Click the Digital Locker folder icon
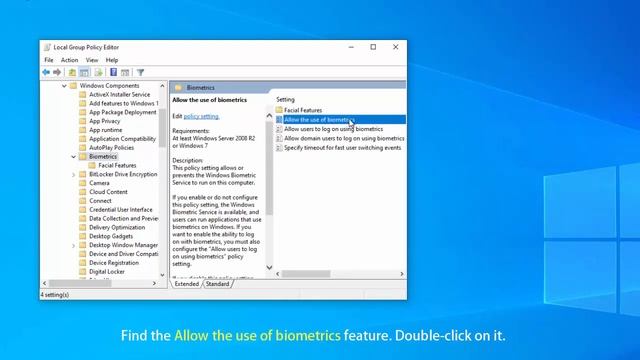Screen dimensions: 640x360 83,271
